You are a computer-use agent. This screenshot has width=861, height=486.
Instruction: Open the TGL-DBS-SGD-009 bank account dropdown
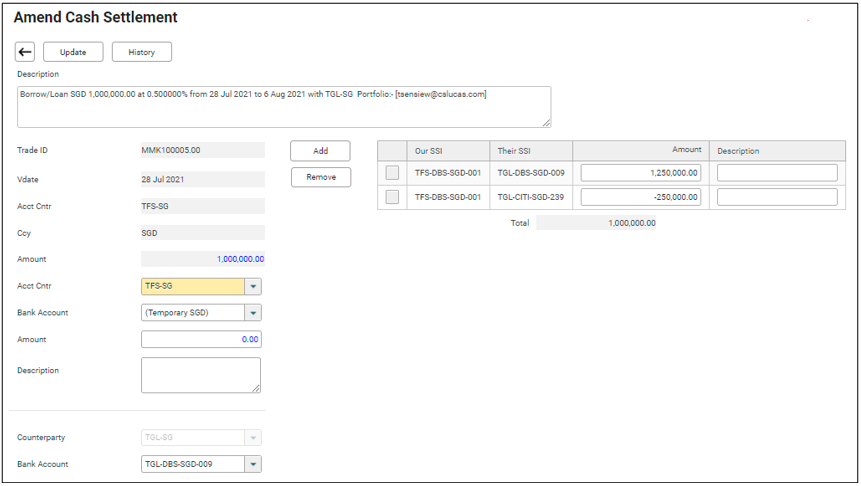(x=253, y=464)
